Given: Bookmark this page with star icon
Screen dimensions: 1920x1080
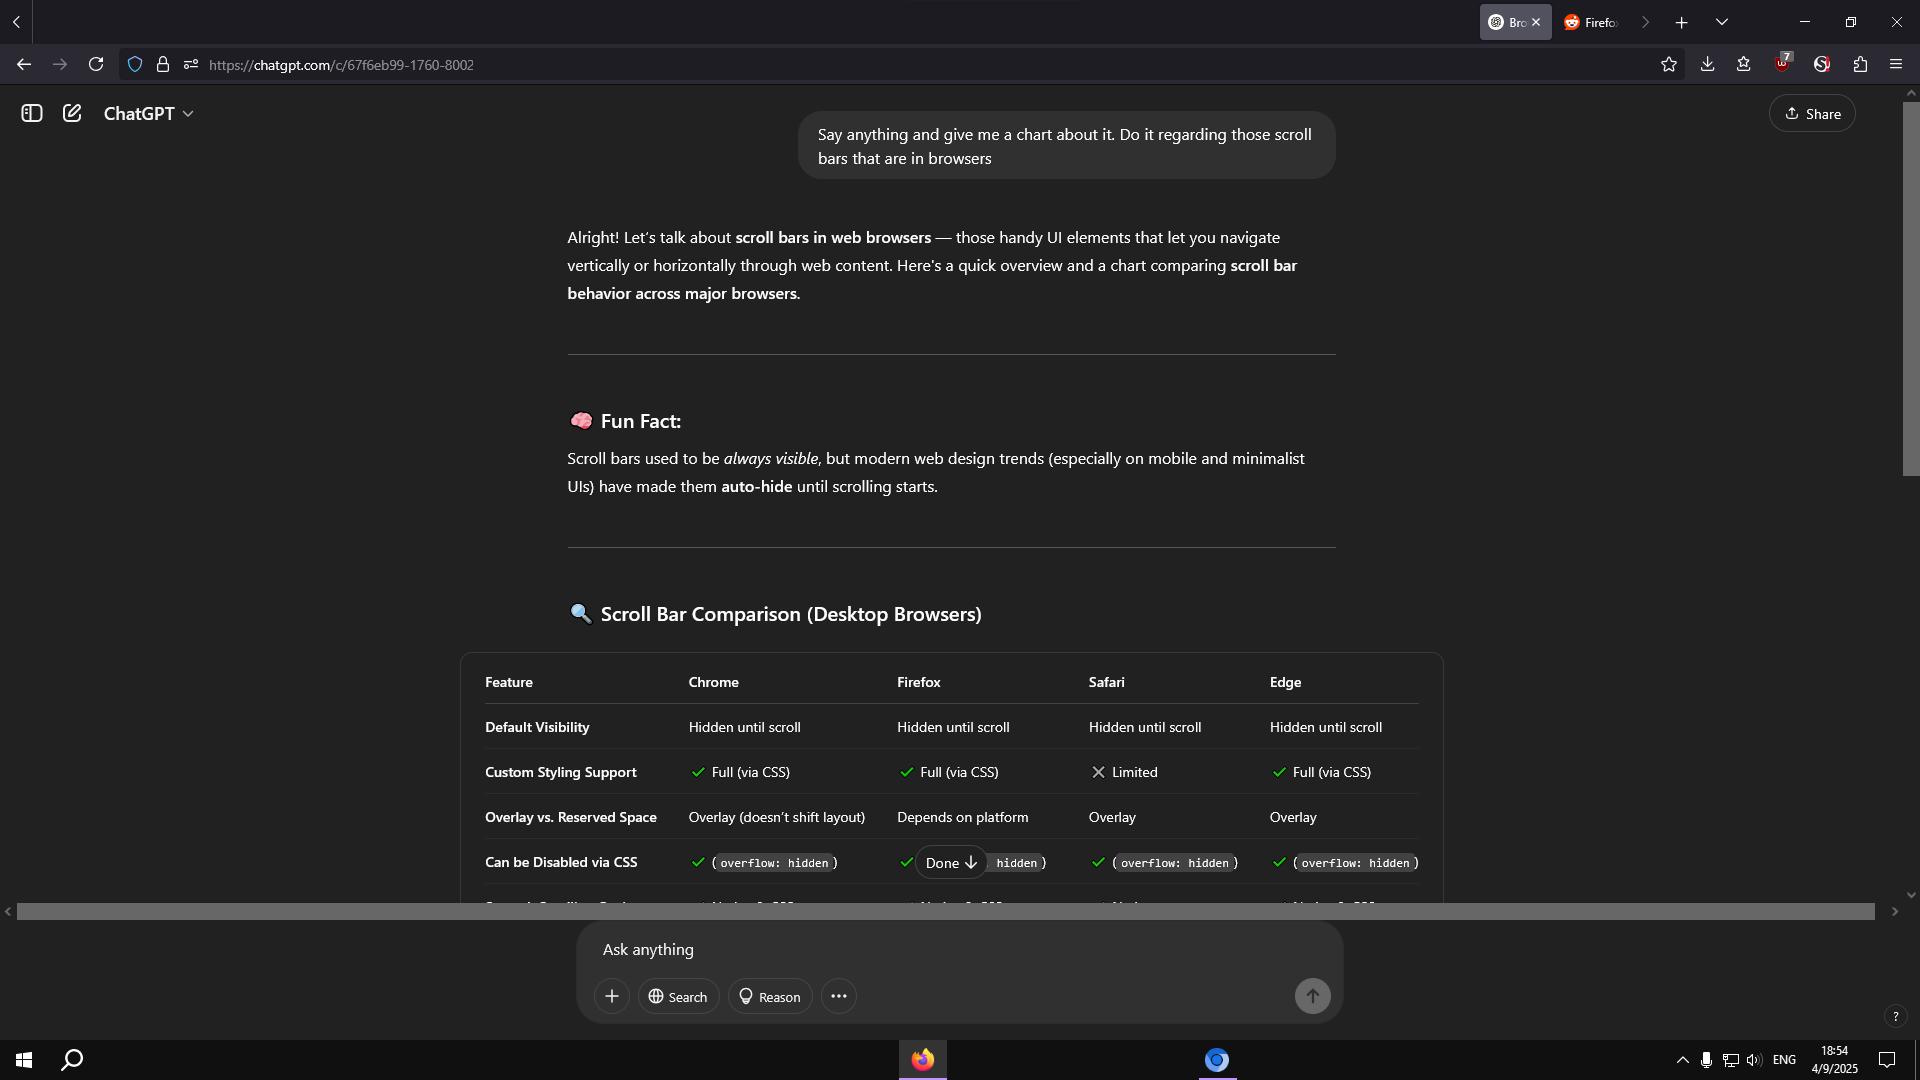Looking at the screenshot, I should (x=1668, y=64).
